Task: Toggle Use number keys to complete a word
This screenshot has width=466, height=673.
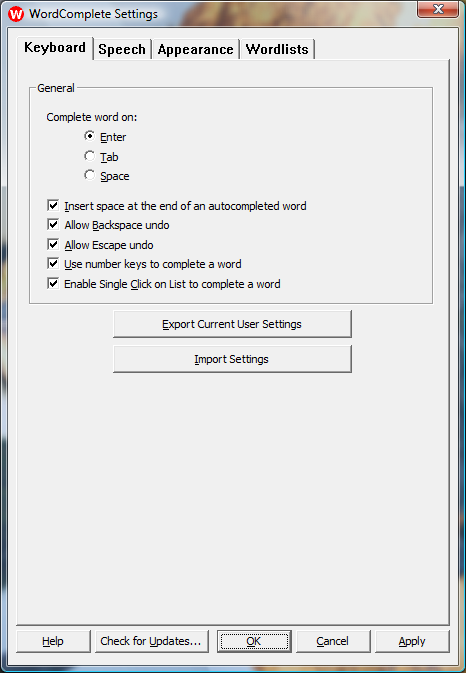Action: point(53,264)
